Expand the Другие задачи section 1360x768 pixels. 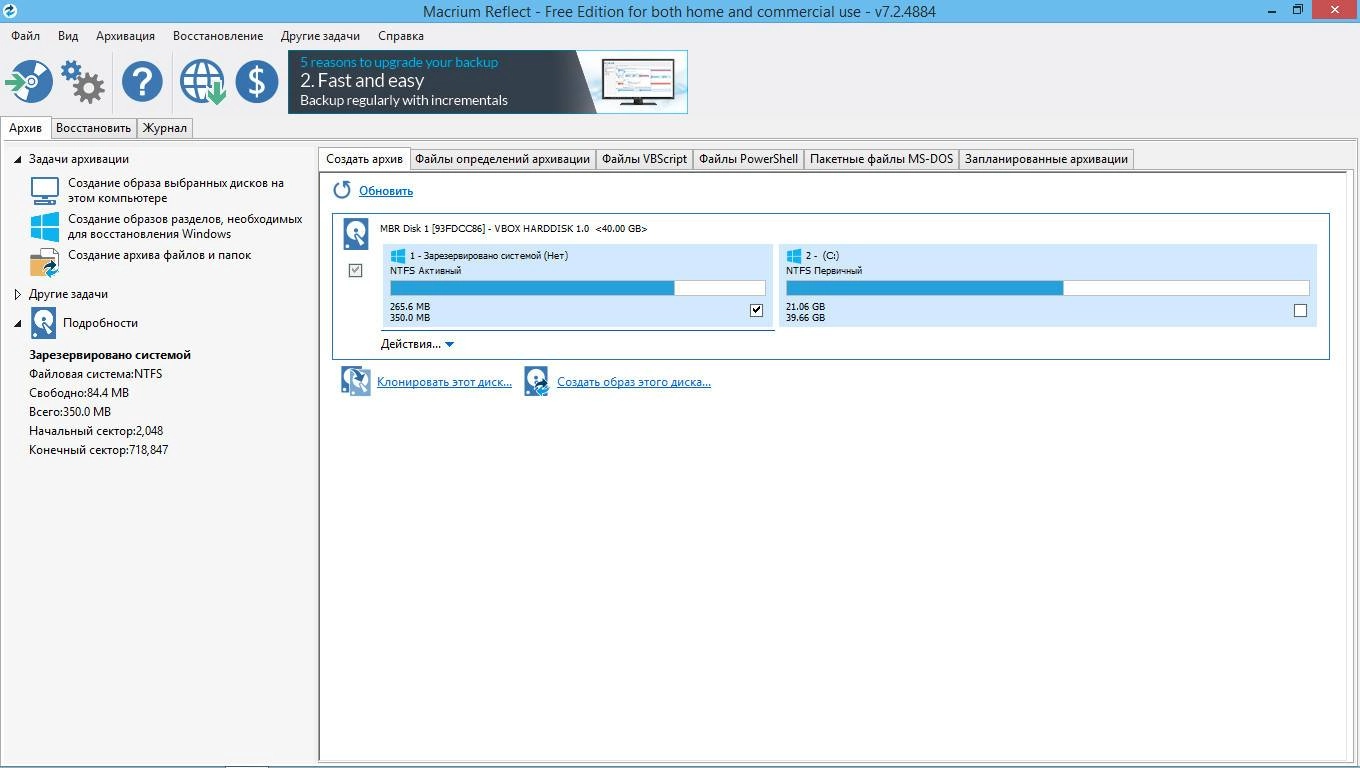pyautogui.click(x=17, y=294)
